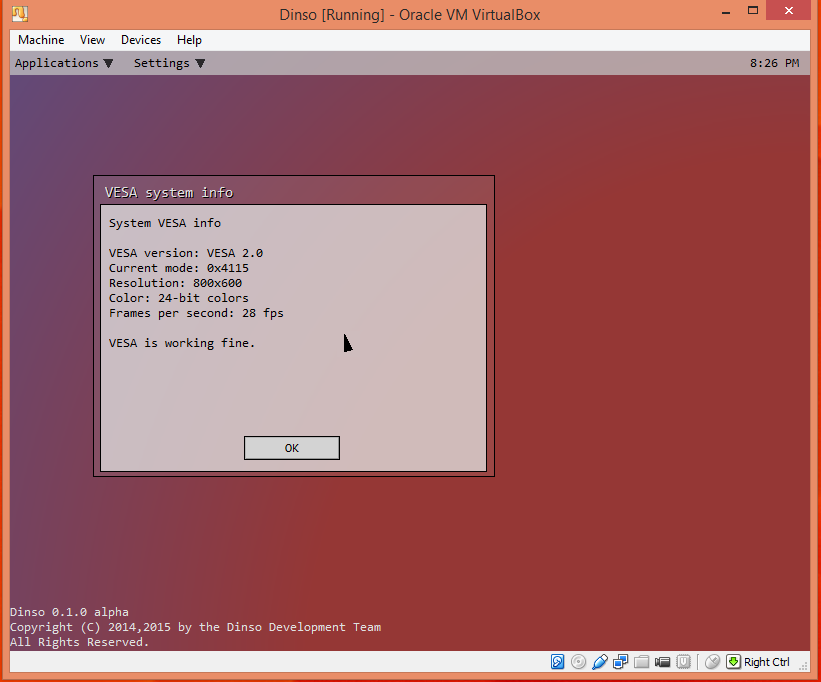
Task: Click the optical disc status icon
Action: 578,662
